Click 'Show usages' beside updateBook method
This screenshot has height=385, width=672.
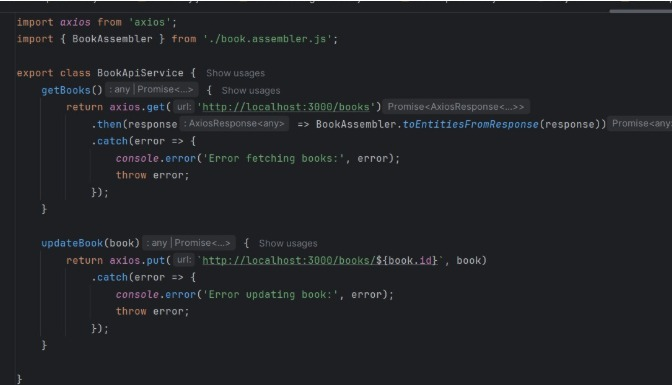[288, 244]
